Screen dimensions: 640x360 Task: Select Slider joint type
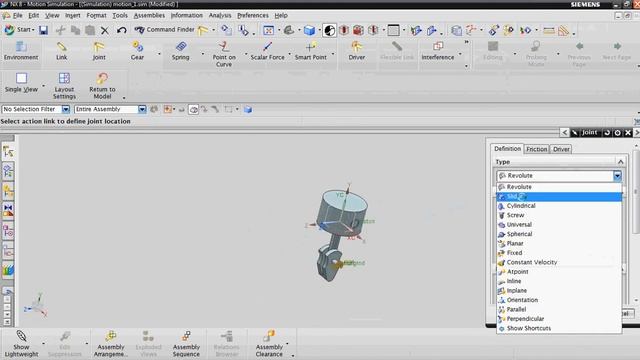[x=559, y=197]
